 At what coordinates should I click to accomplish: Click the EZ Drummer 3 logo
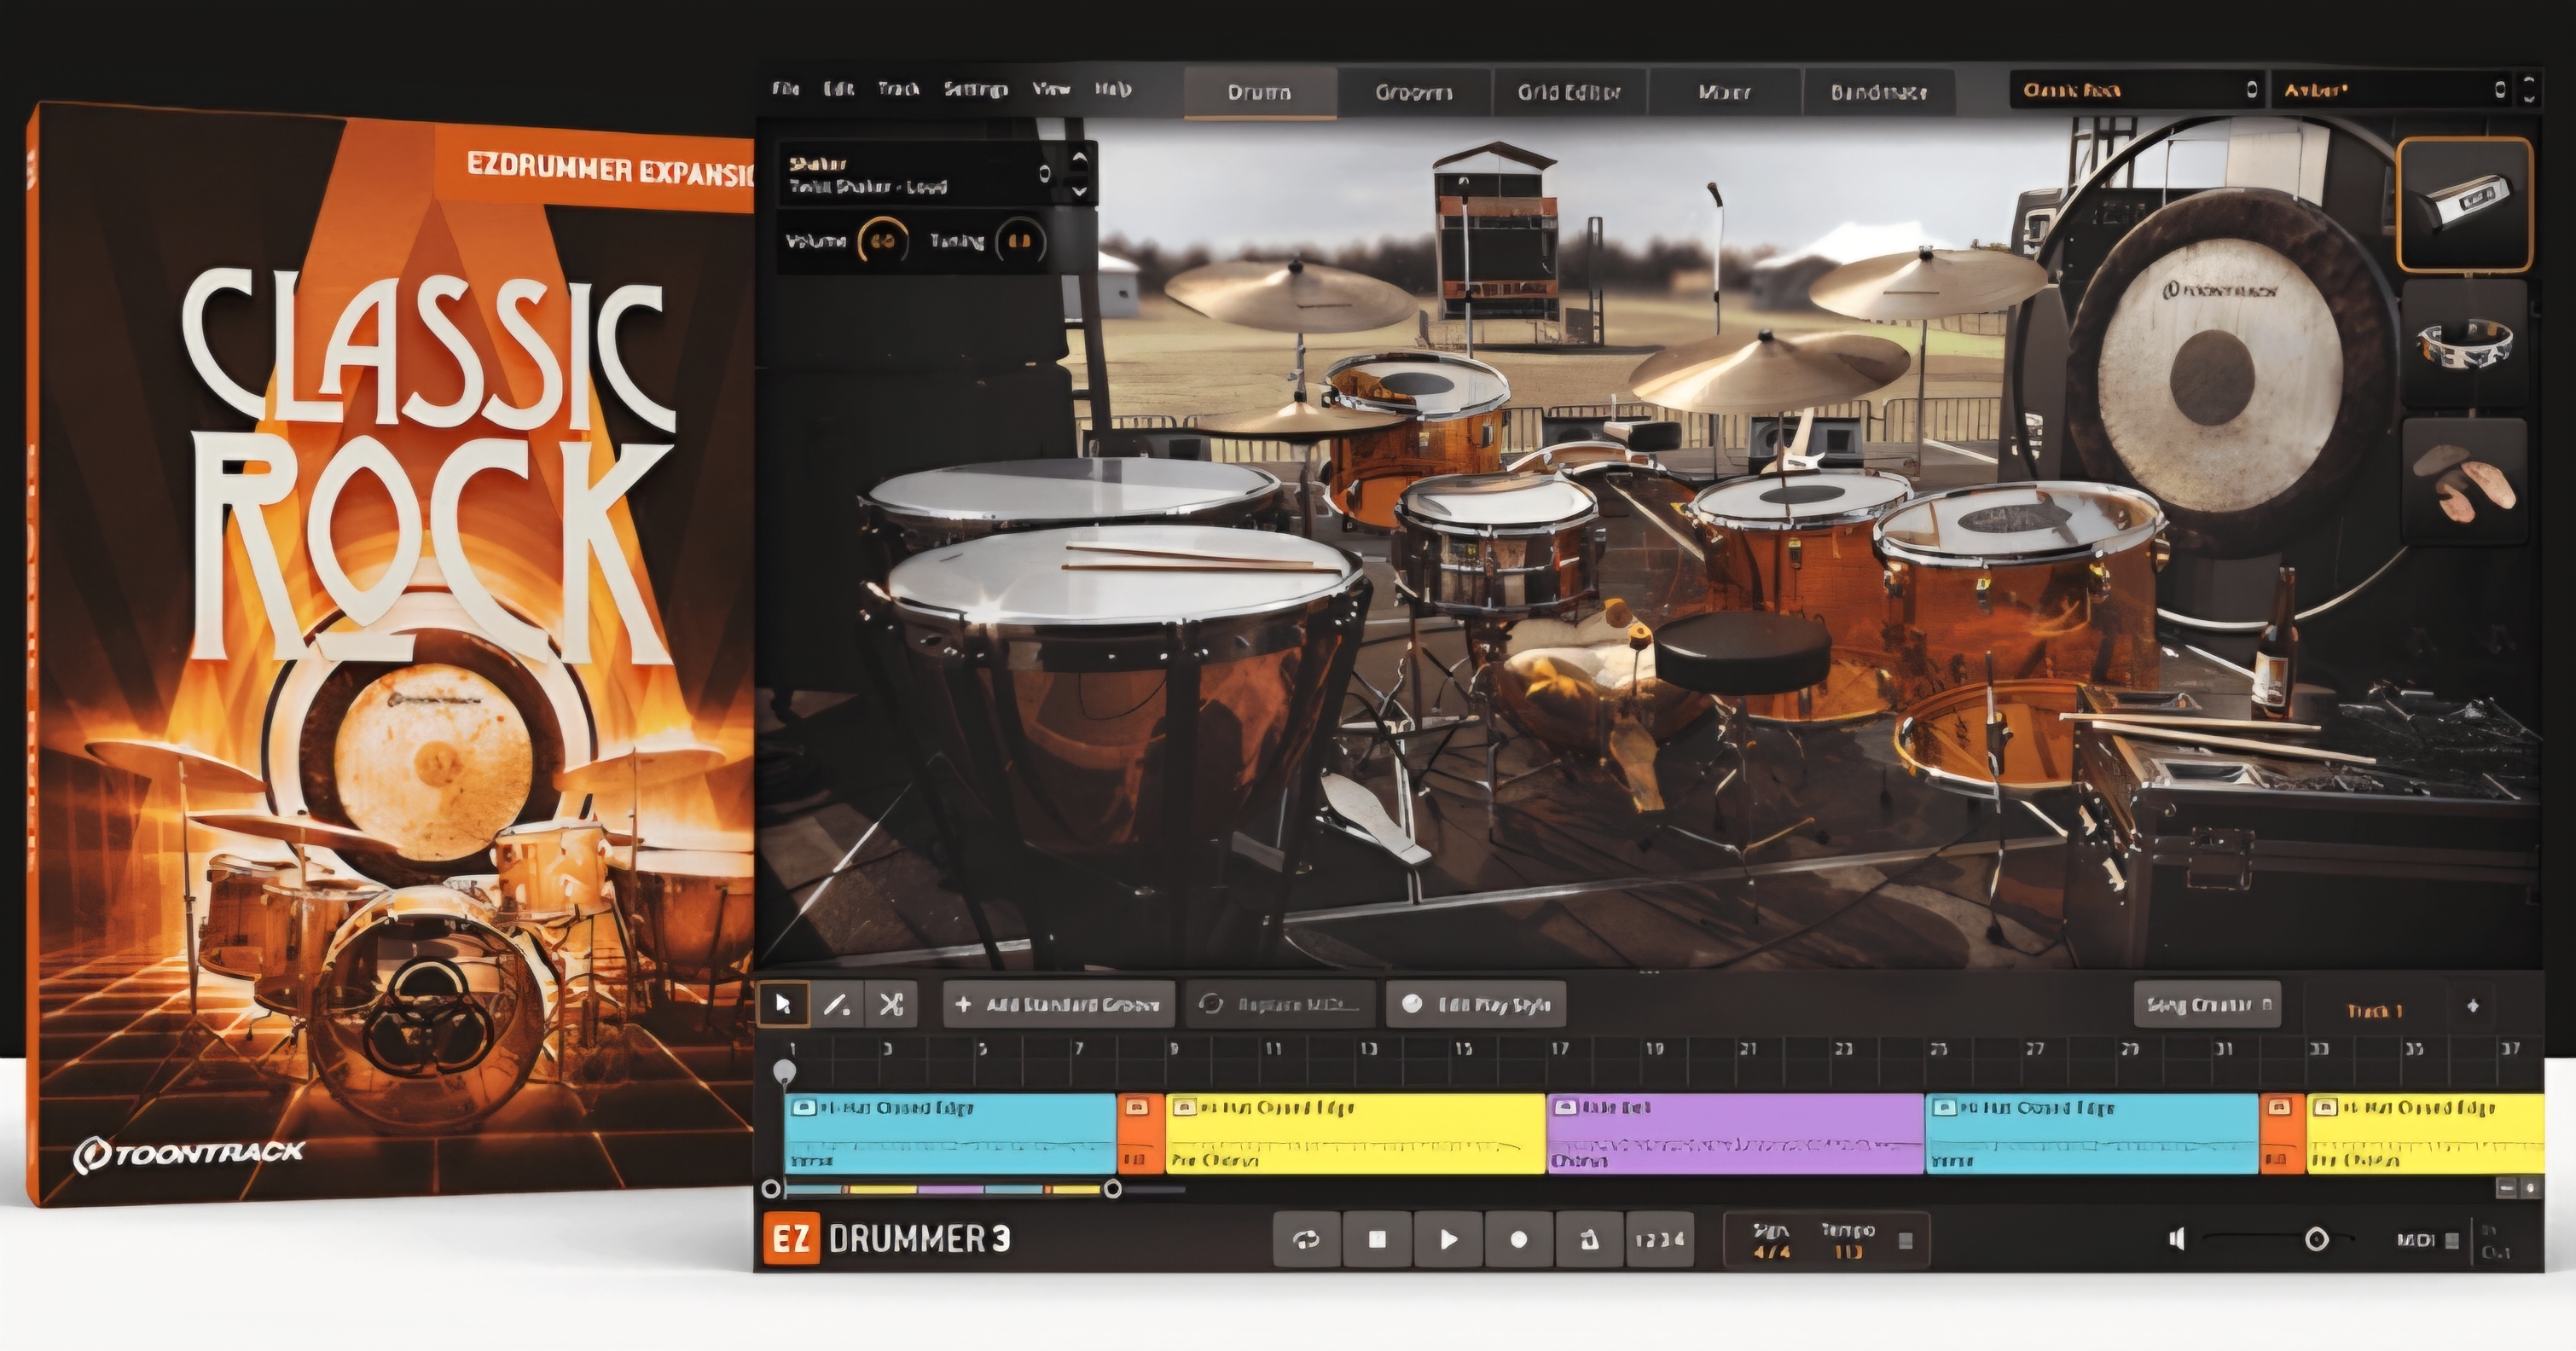pos(887,1239)
